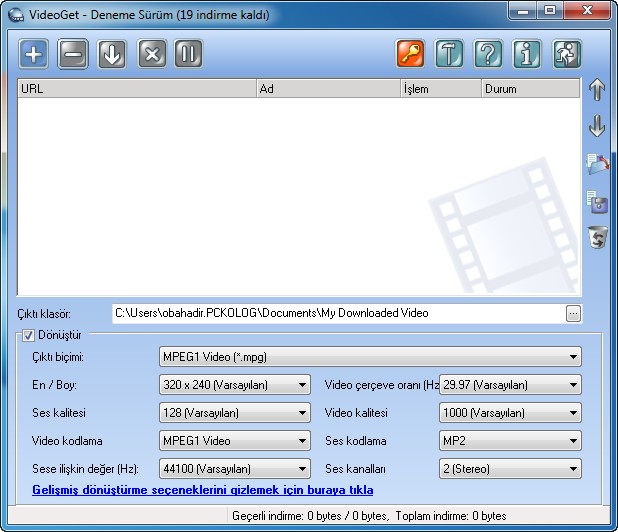This screenshot has height=532, width=618.
Task: Click the Add video (plus) button
Action: pyautogui.click(x=34, y=54)
